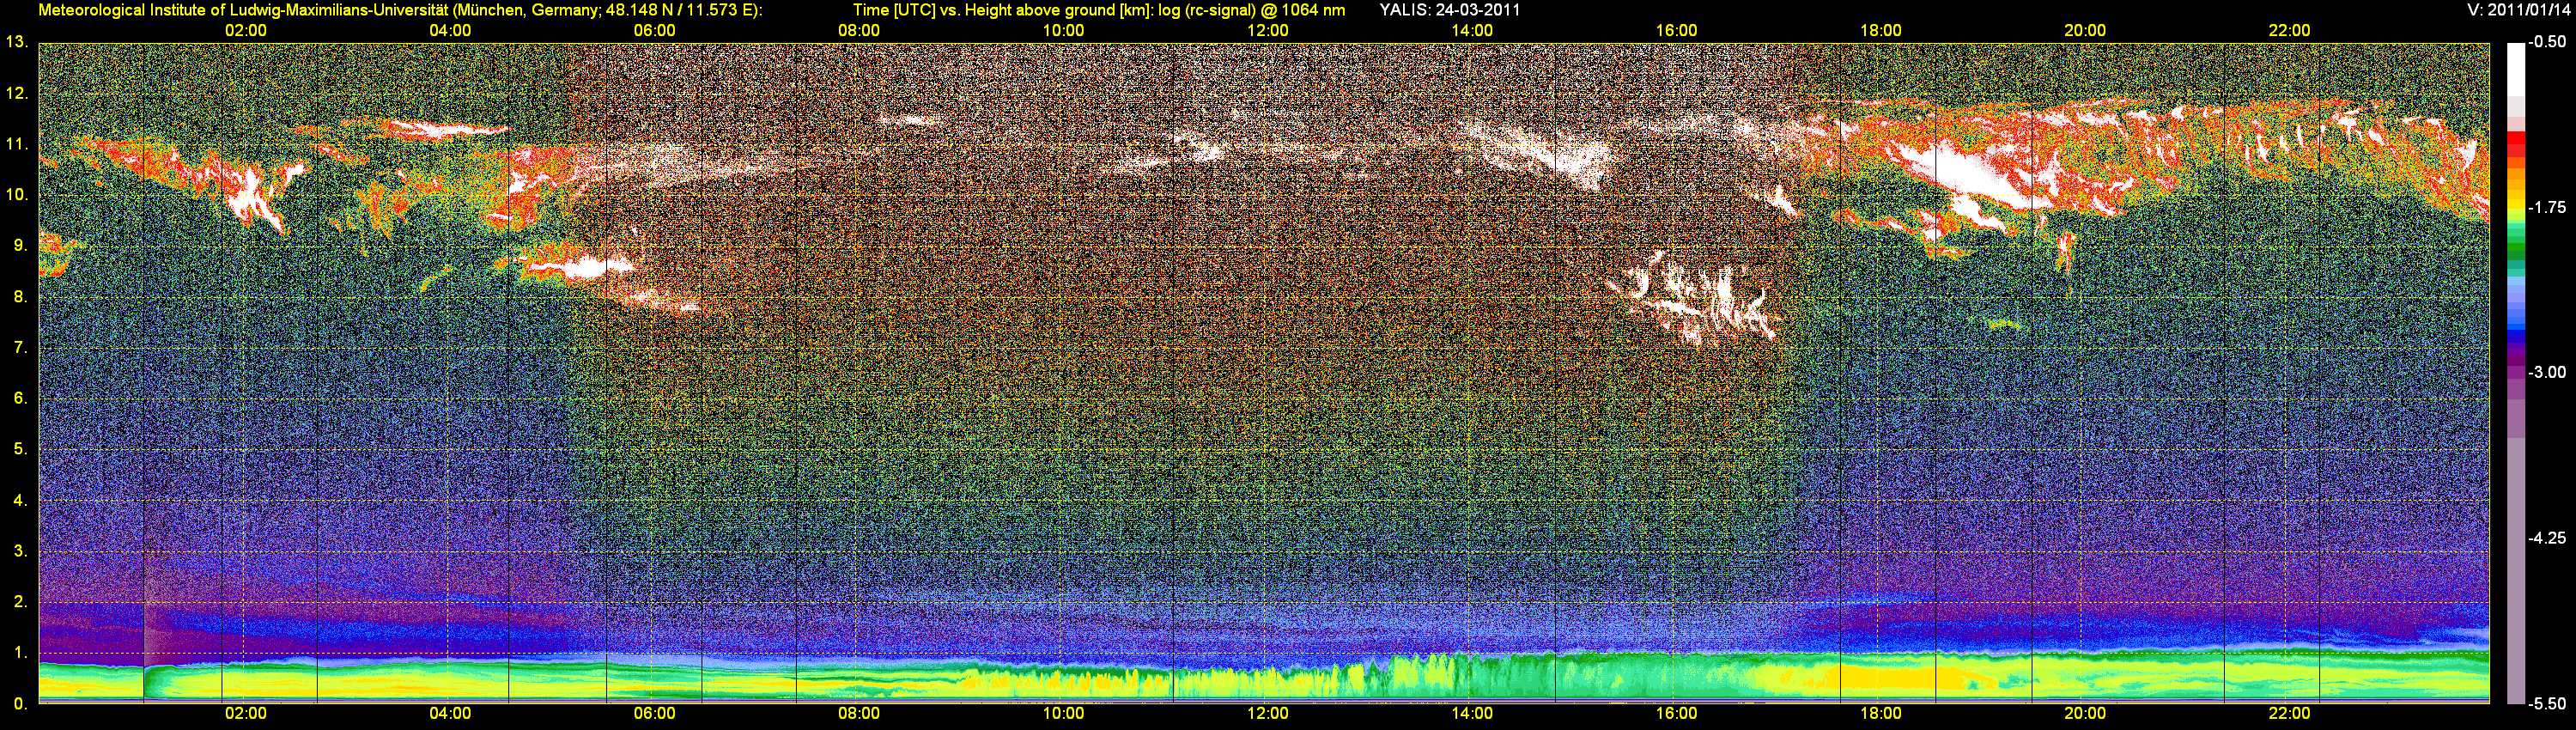This screenshot has width=2576, height=730.
Task: Select the 3. height axis label
Action: click(20, 552)
